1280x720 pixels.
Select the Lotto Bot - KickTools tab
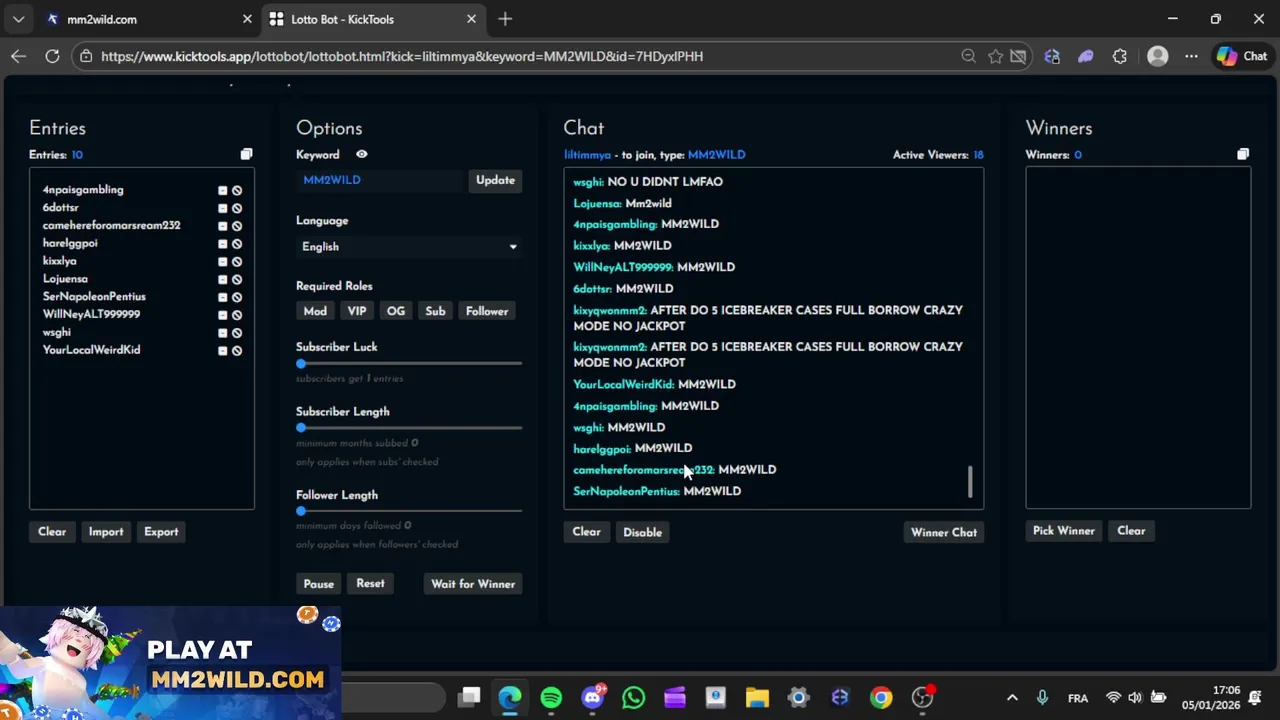point(372,19)
